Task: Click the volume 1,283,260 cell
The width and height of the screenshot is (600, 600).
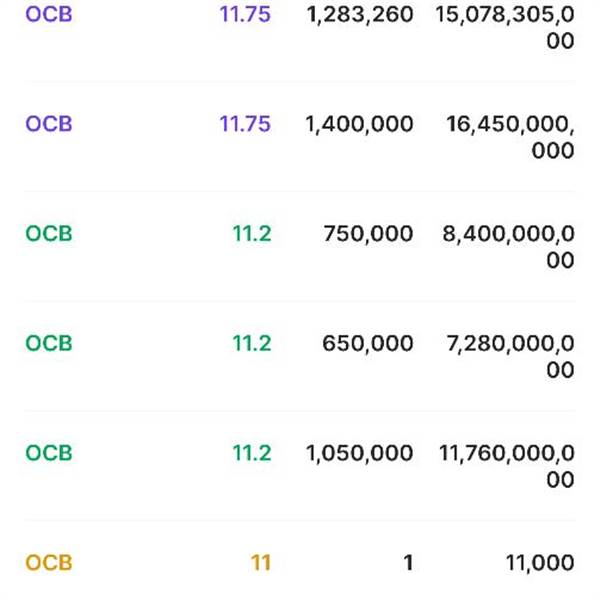Action: tap(357, 15)
